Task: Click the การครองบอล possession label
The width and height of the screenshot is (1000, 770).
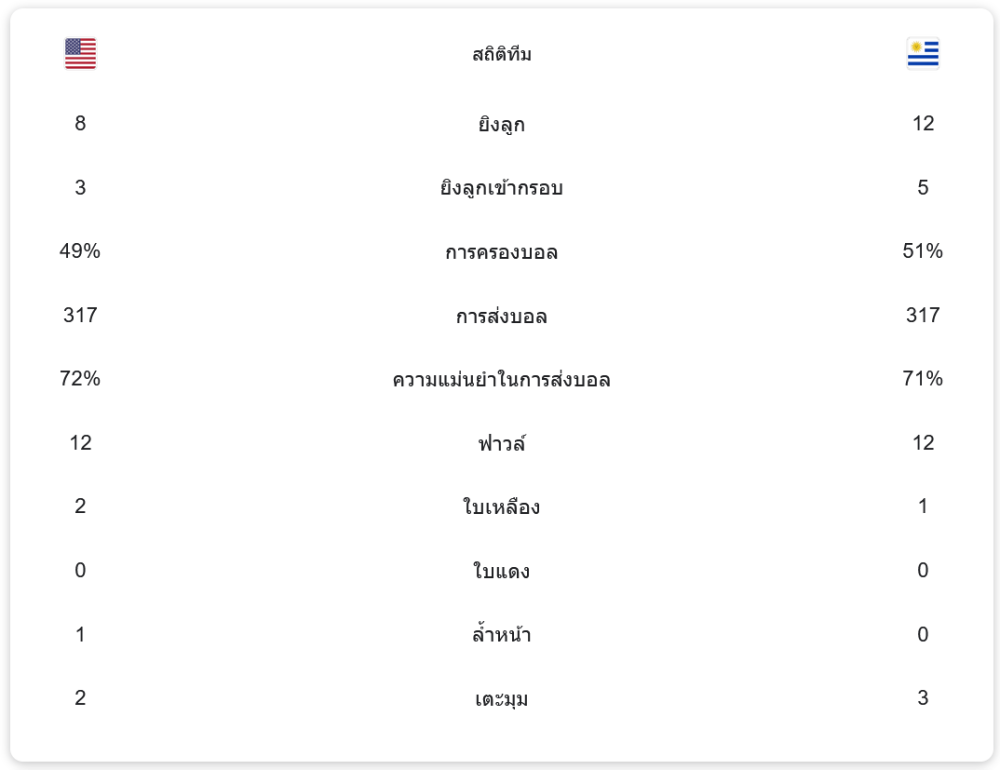Action: (501, 252)
